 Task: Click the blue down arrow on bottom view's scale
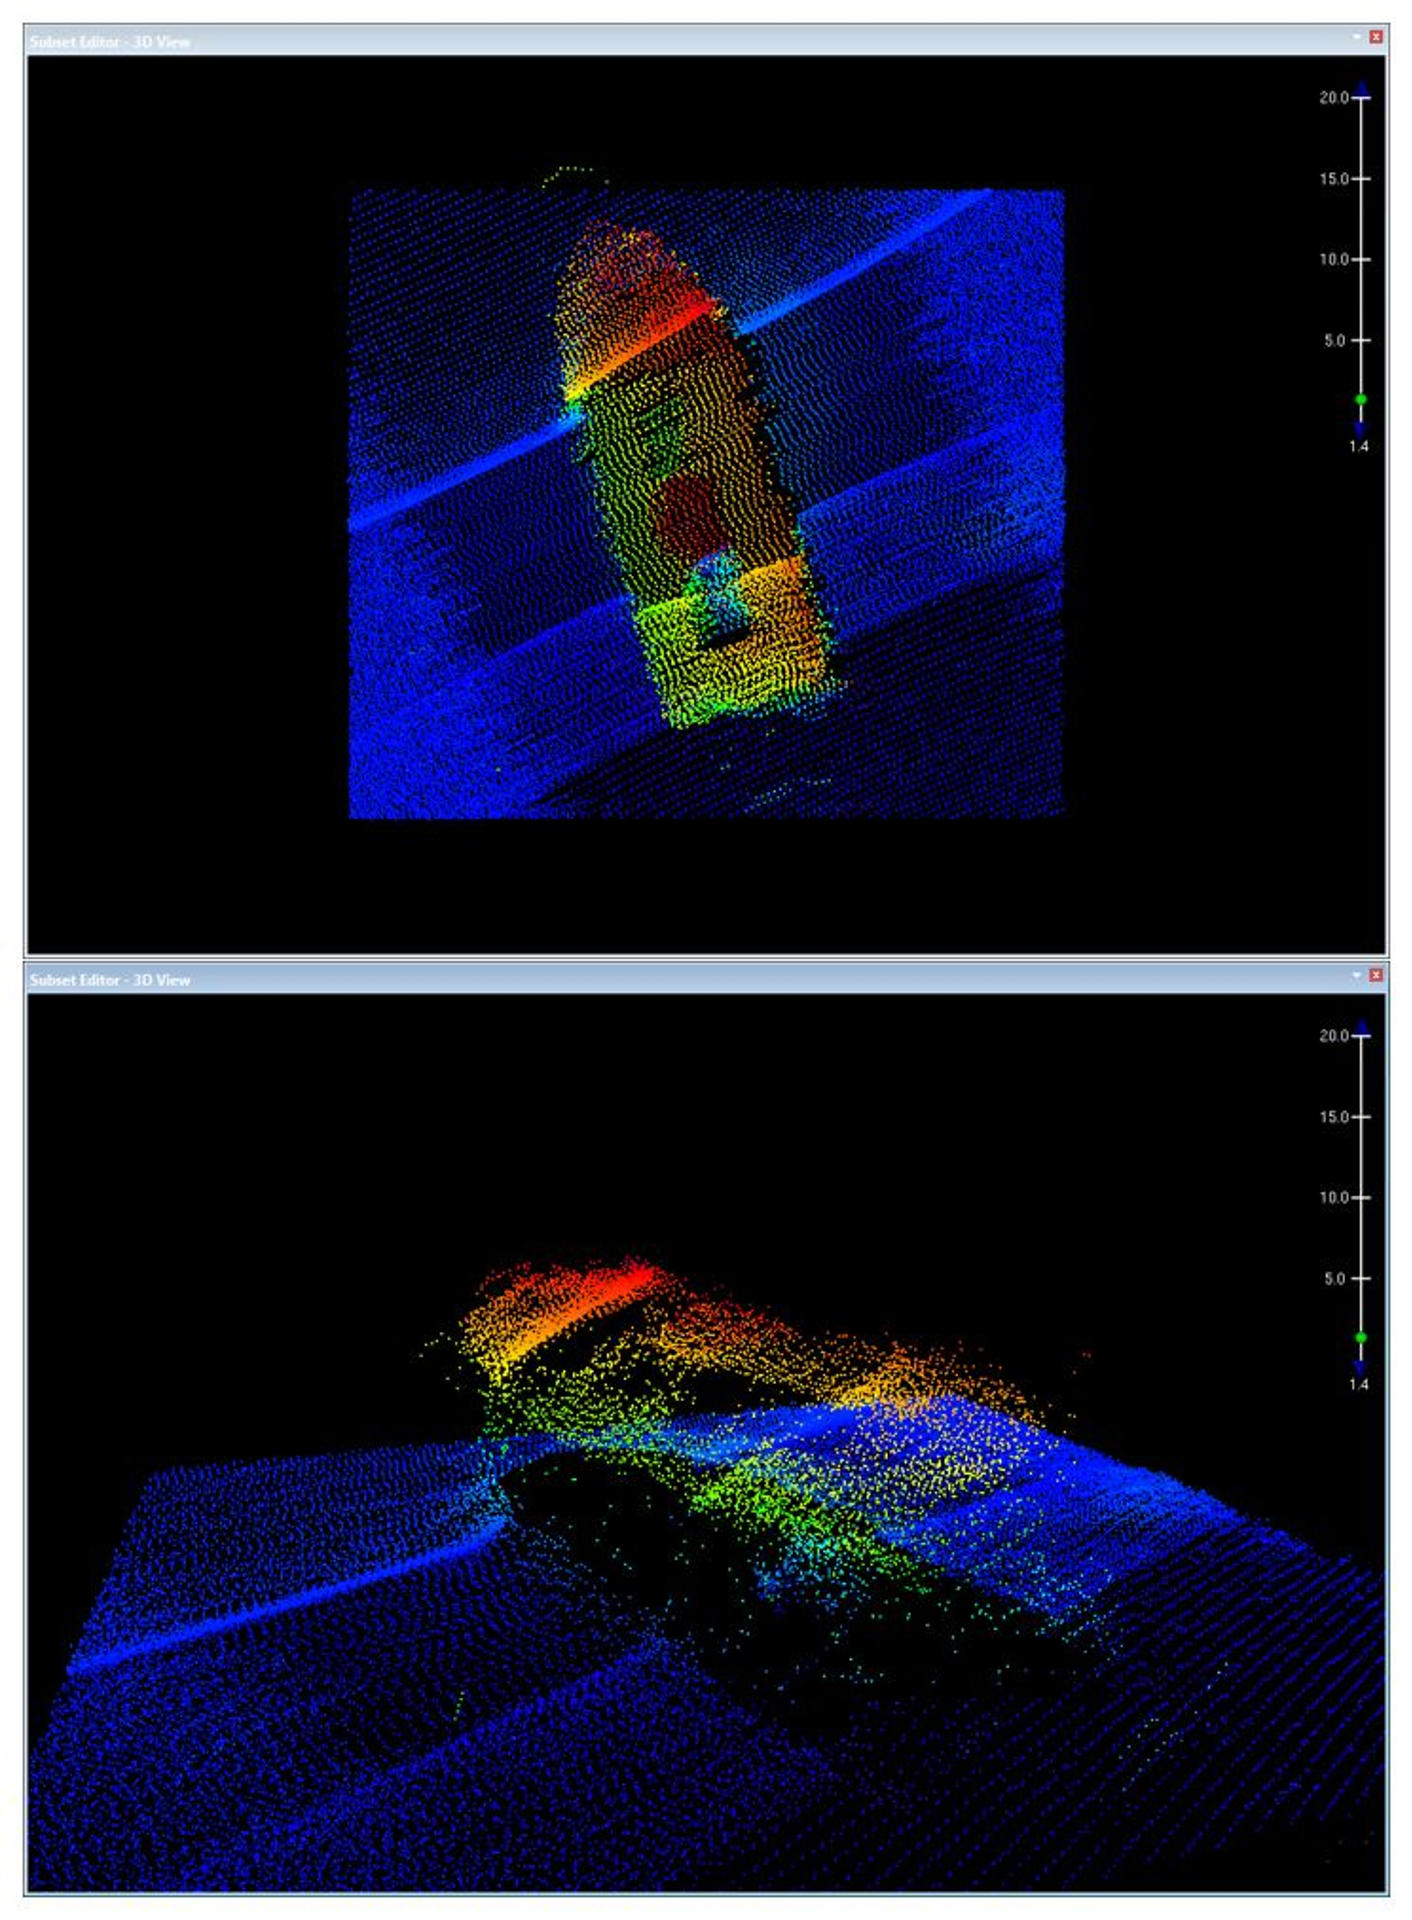1360,1367
